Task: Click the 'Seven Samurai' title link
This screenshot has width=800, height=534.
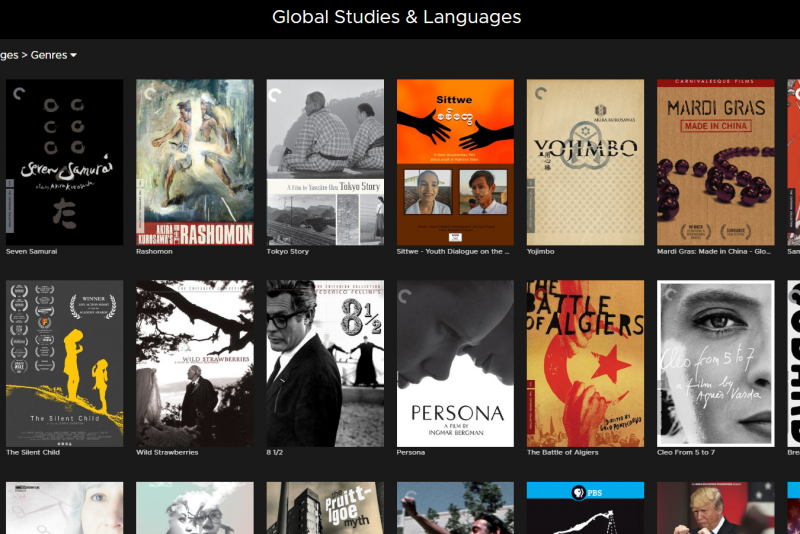Action: pos(32,251)
